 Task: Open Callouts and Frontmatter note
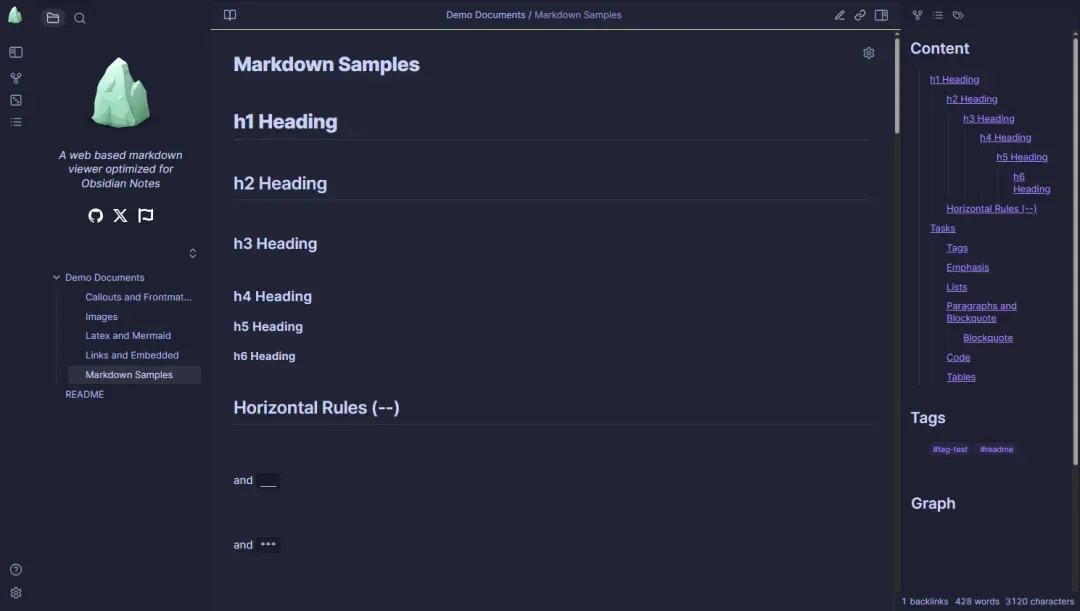click(138, 297)
